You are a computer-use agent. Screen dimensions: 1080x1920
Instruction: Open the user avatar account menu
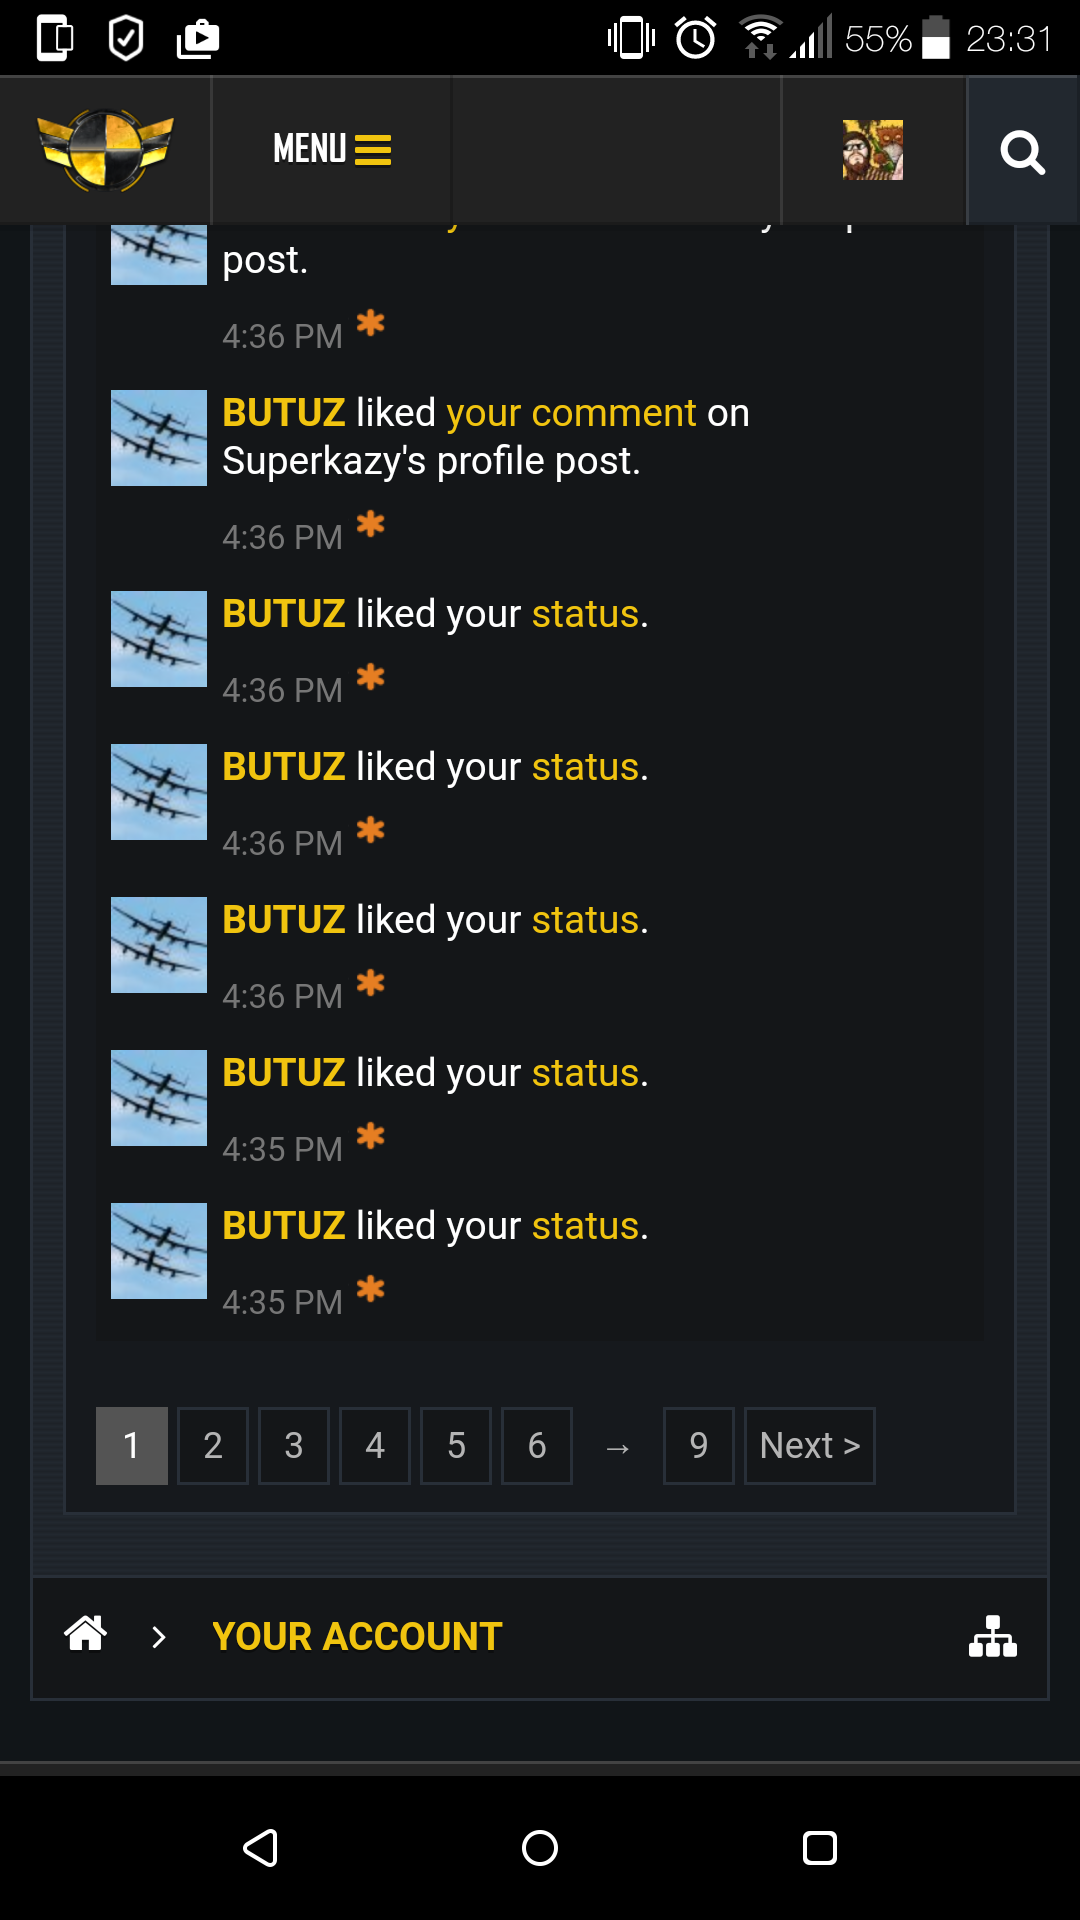(872, 150)
